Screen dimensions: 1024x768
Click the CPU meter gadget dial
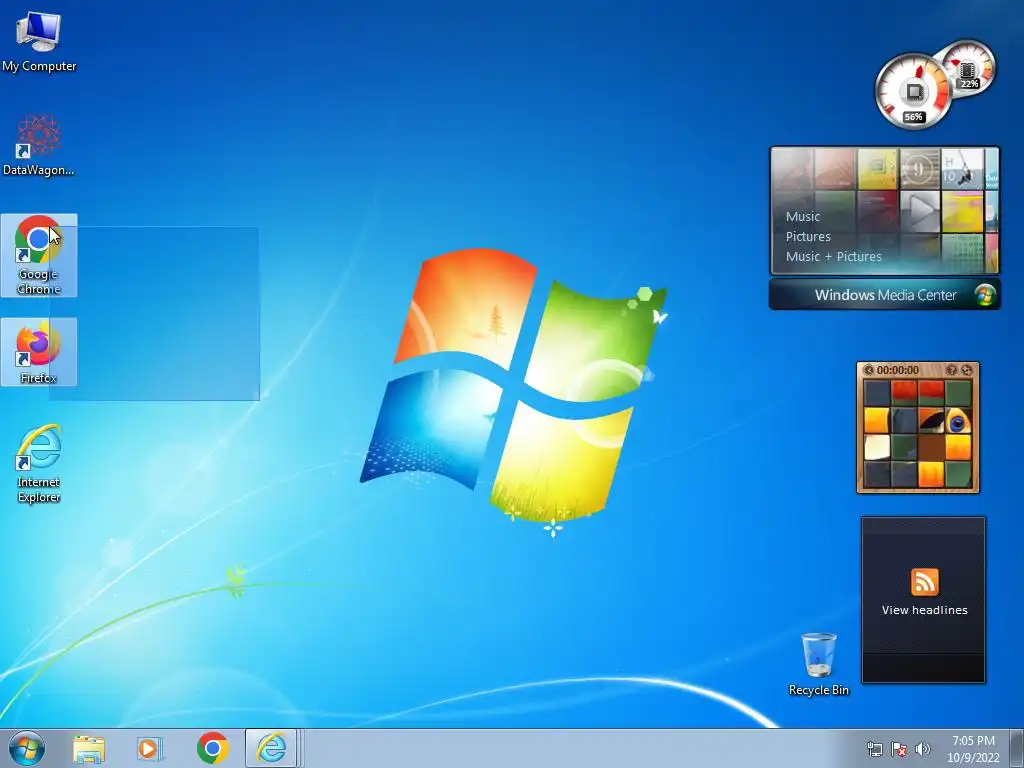914,91
